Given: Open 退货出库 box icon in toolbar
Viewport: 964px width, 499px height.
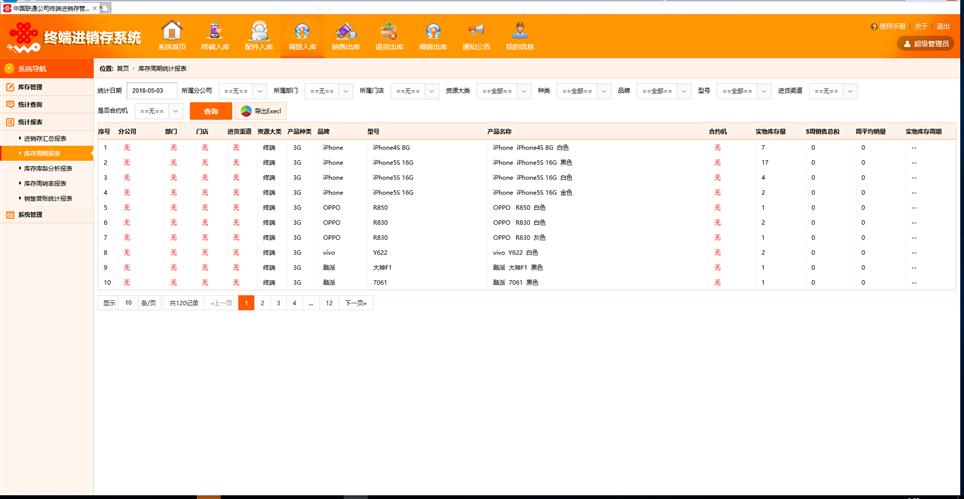Looking at the screenshot, I should pyautogui.click(x=389, y=36).
